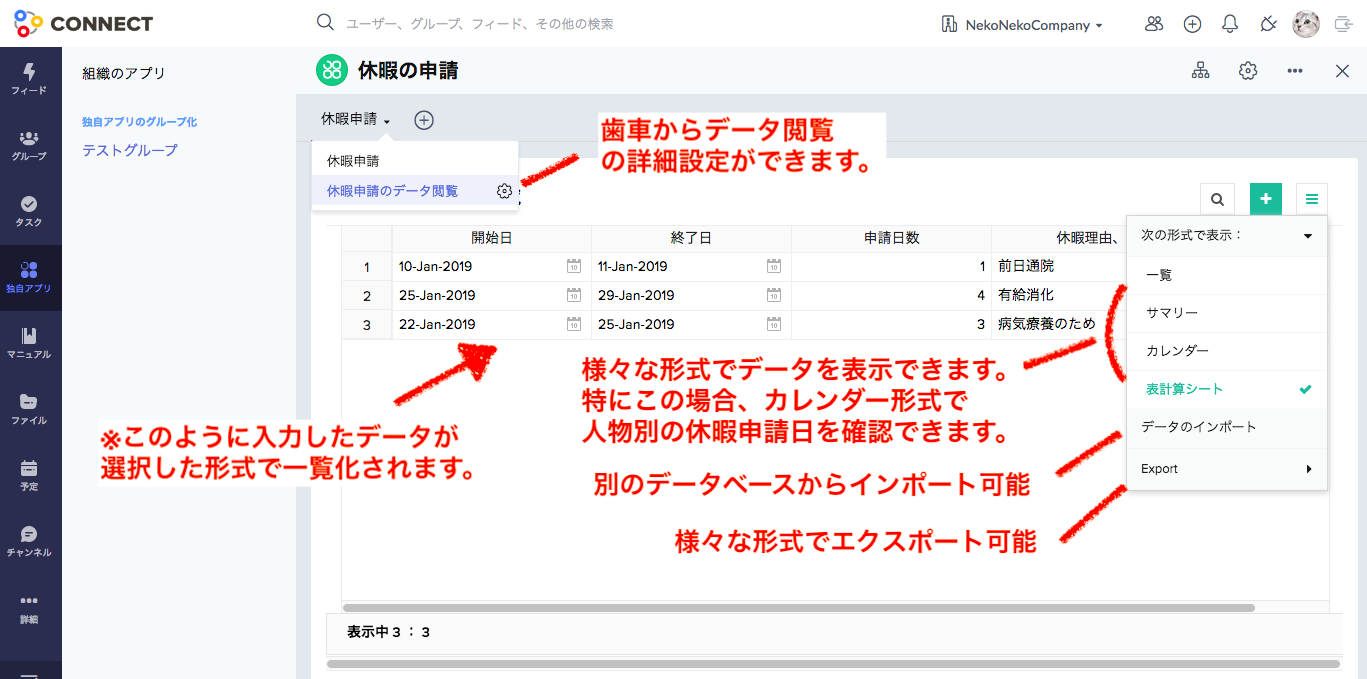This screenshot has width=1367, height=679.
Task: Open Files in the sidebar
Action: 29,409
